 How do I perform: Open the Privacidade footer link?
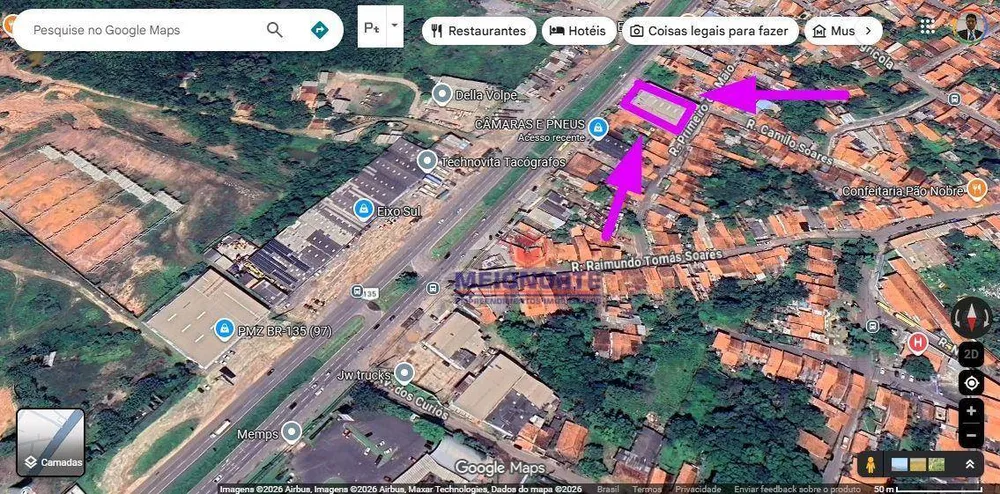[698, 489]
